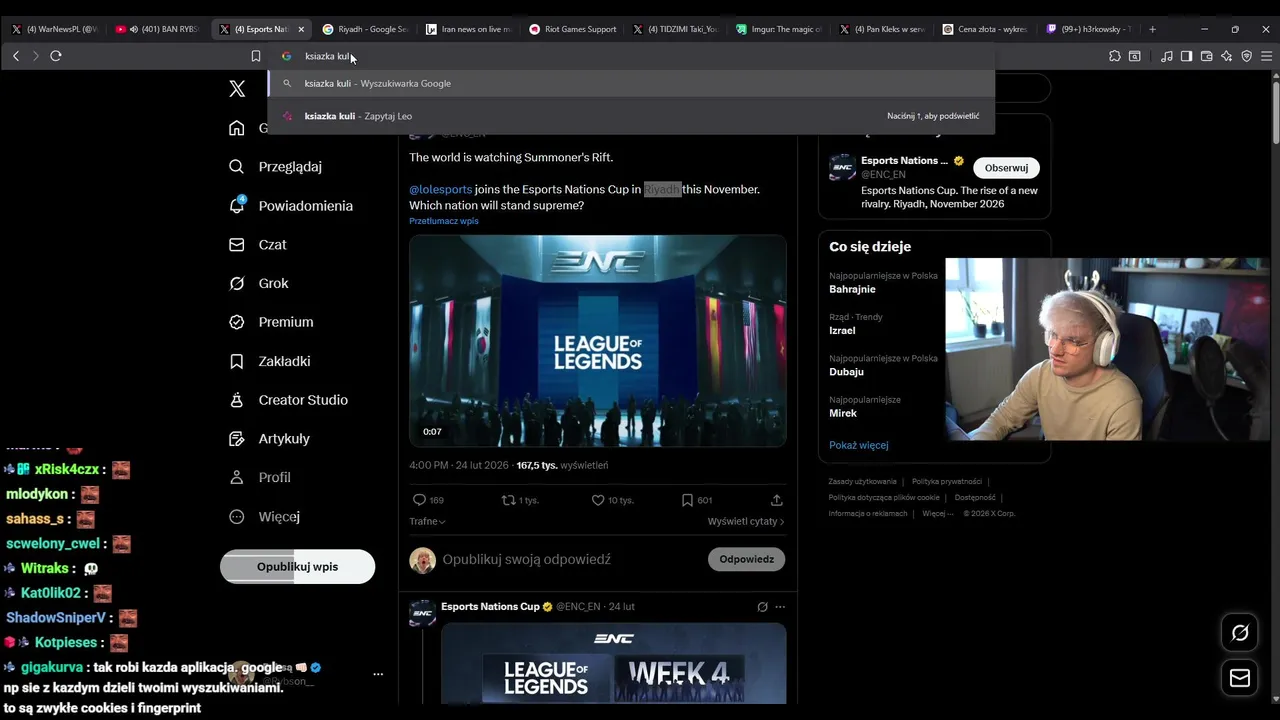Click Przetłumacz wpis link

click(444, 221)
